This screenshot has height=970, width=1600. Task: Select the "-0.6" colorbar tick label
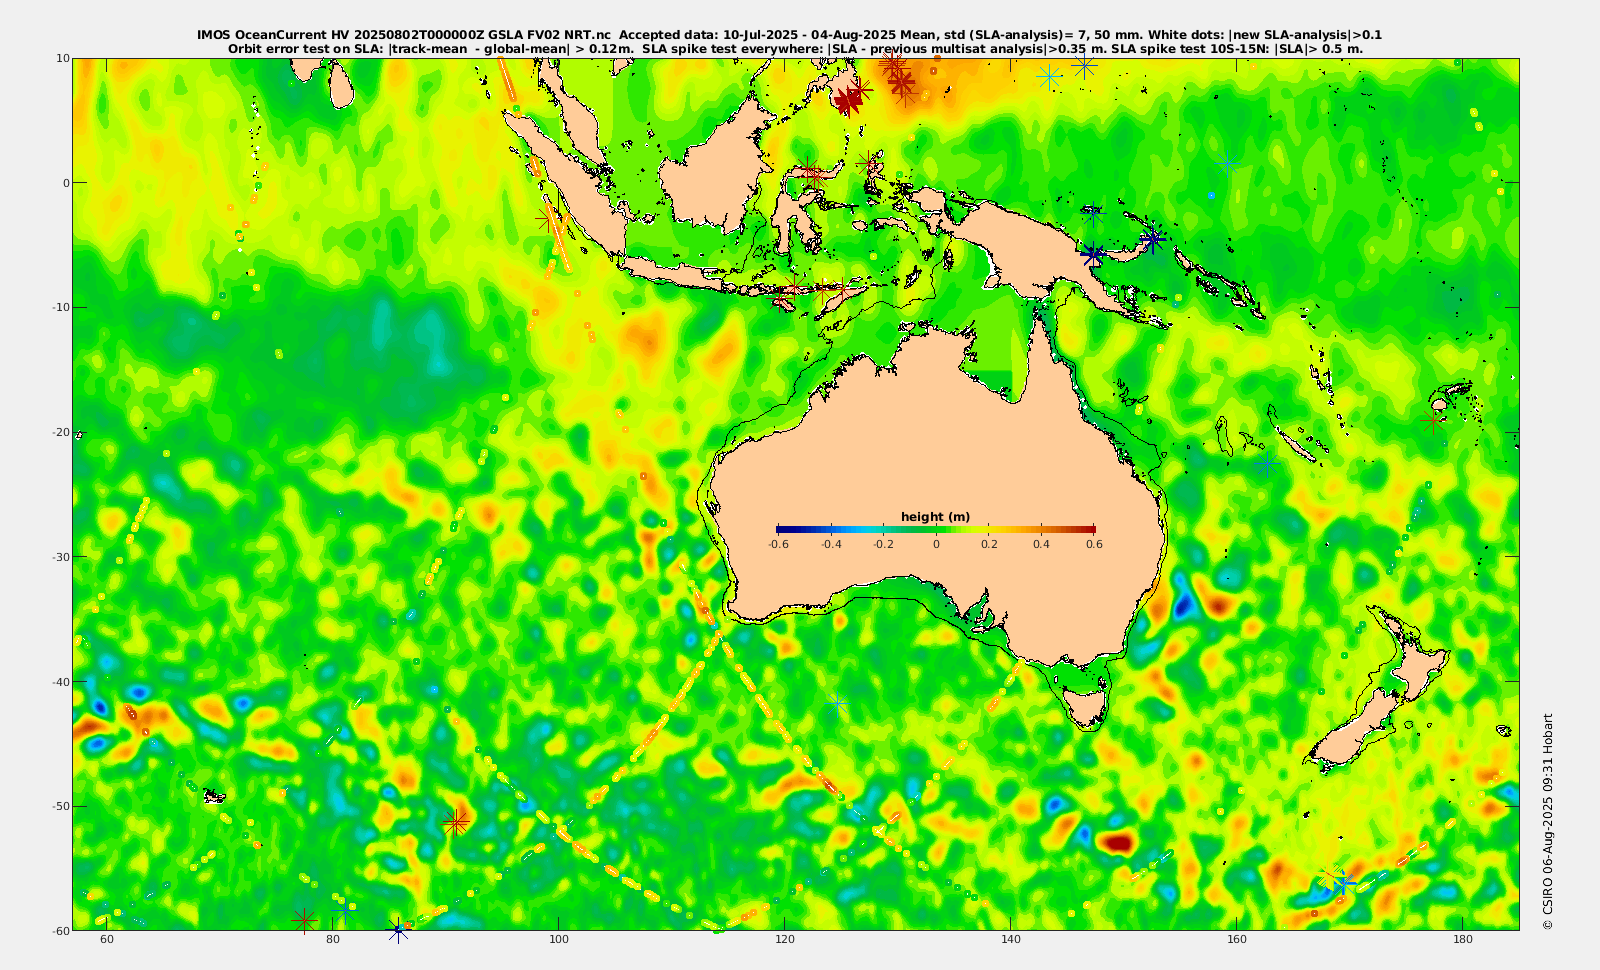778,544
